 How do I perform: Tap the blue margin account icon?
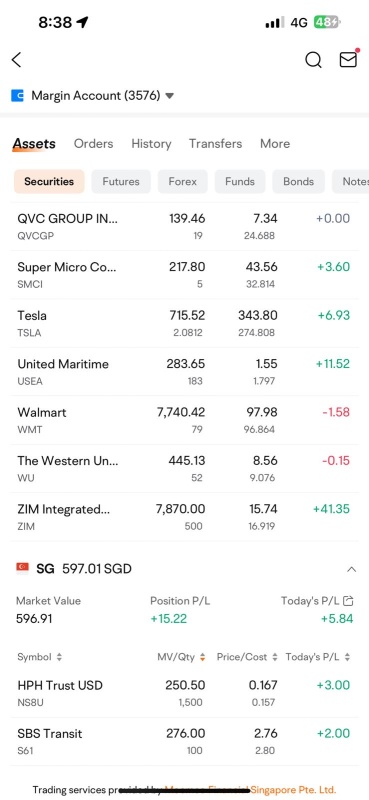[17, 95]
